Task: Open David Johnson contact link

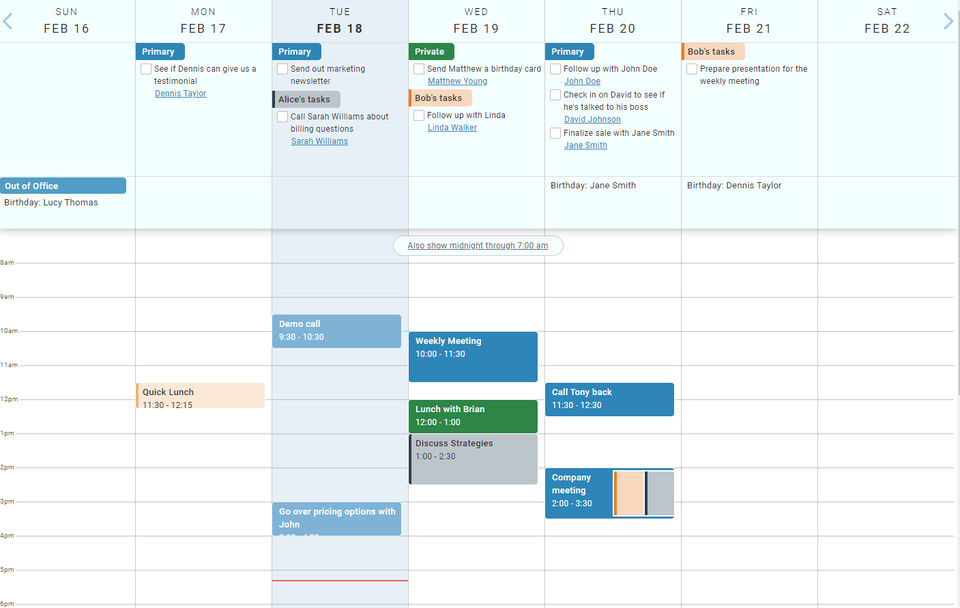Action: tap(592, 120)
